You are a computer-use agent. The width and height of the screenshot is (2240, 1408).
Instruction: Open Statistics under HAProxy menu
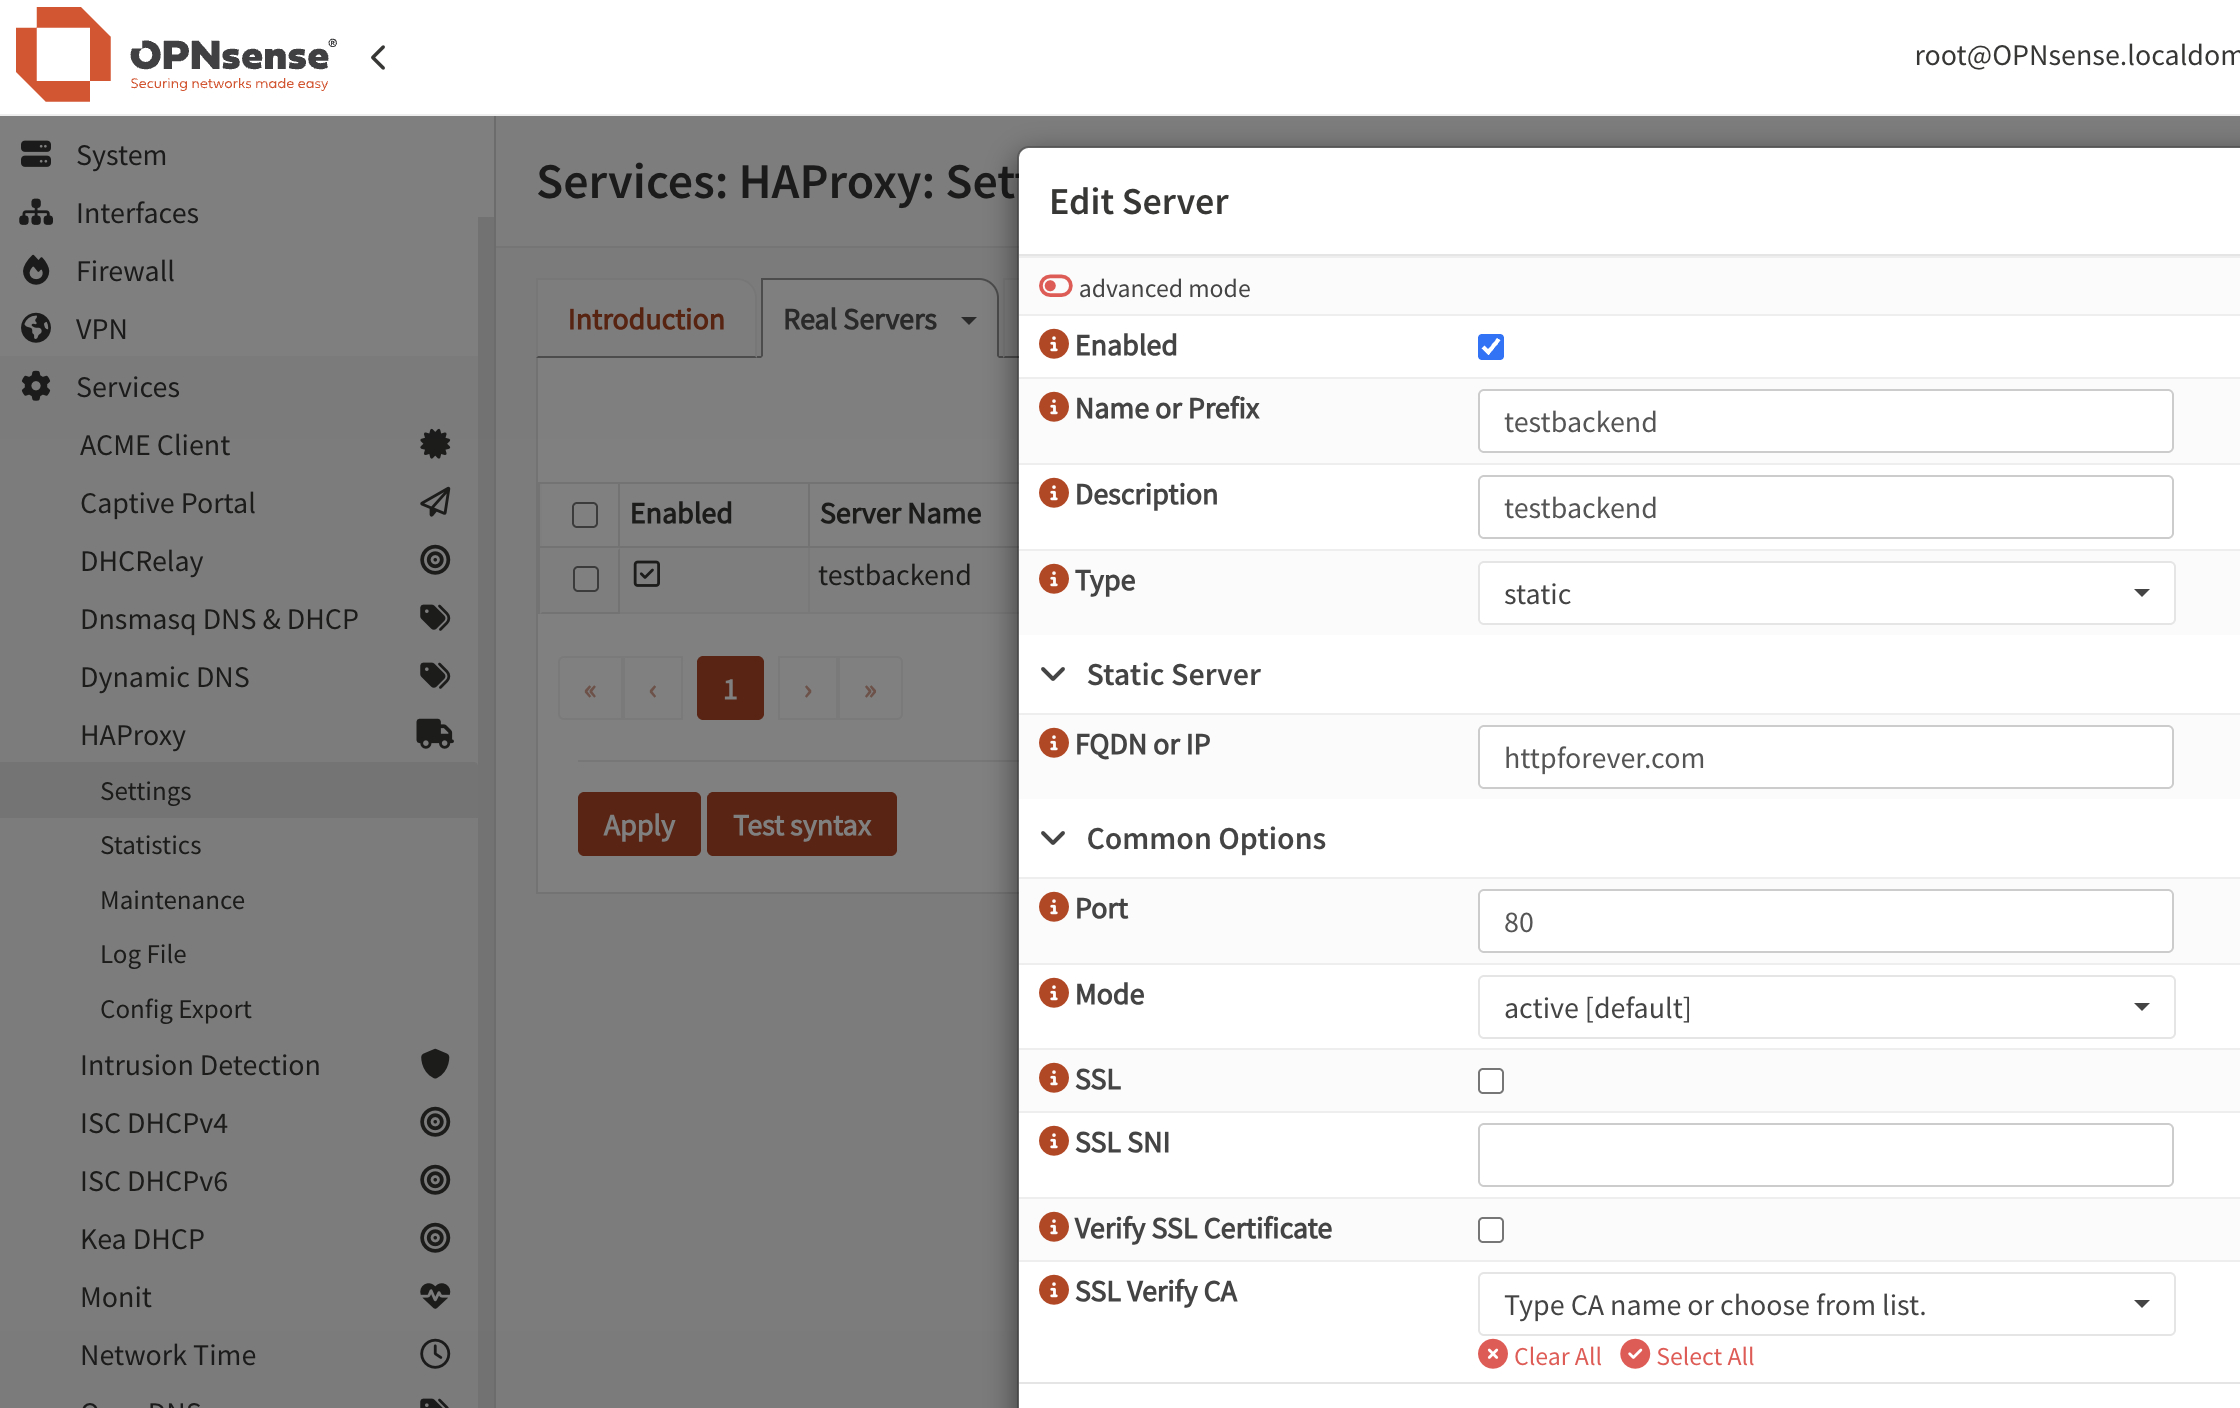coord(150,845)
